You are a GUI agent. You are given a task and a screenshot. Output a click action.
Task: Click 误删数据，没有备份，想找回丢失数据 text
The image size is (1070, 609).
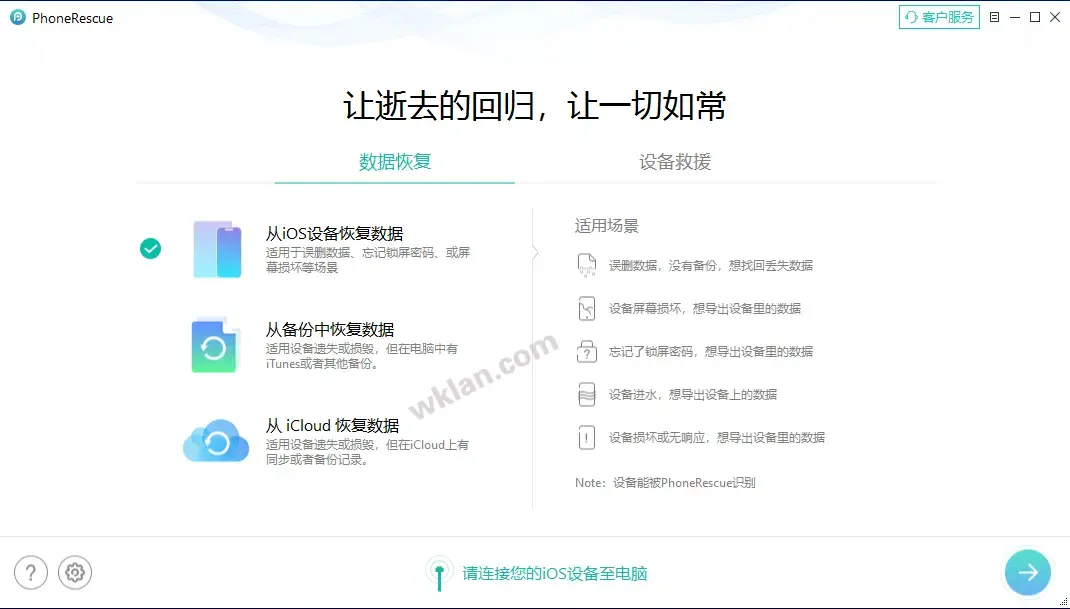point(711,266)
